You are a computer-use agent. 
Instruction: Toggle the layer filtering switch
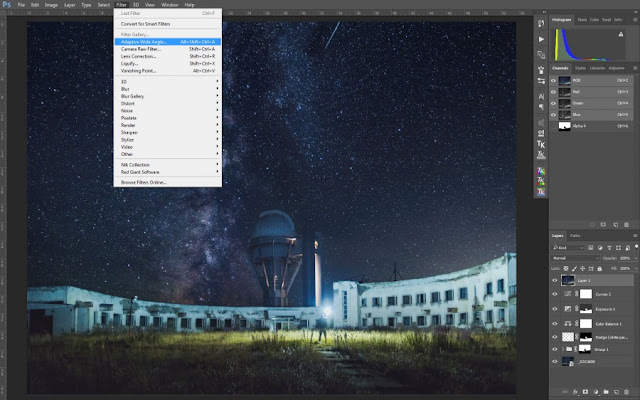click(636, 247)
